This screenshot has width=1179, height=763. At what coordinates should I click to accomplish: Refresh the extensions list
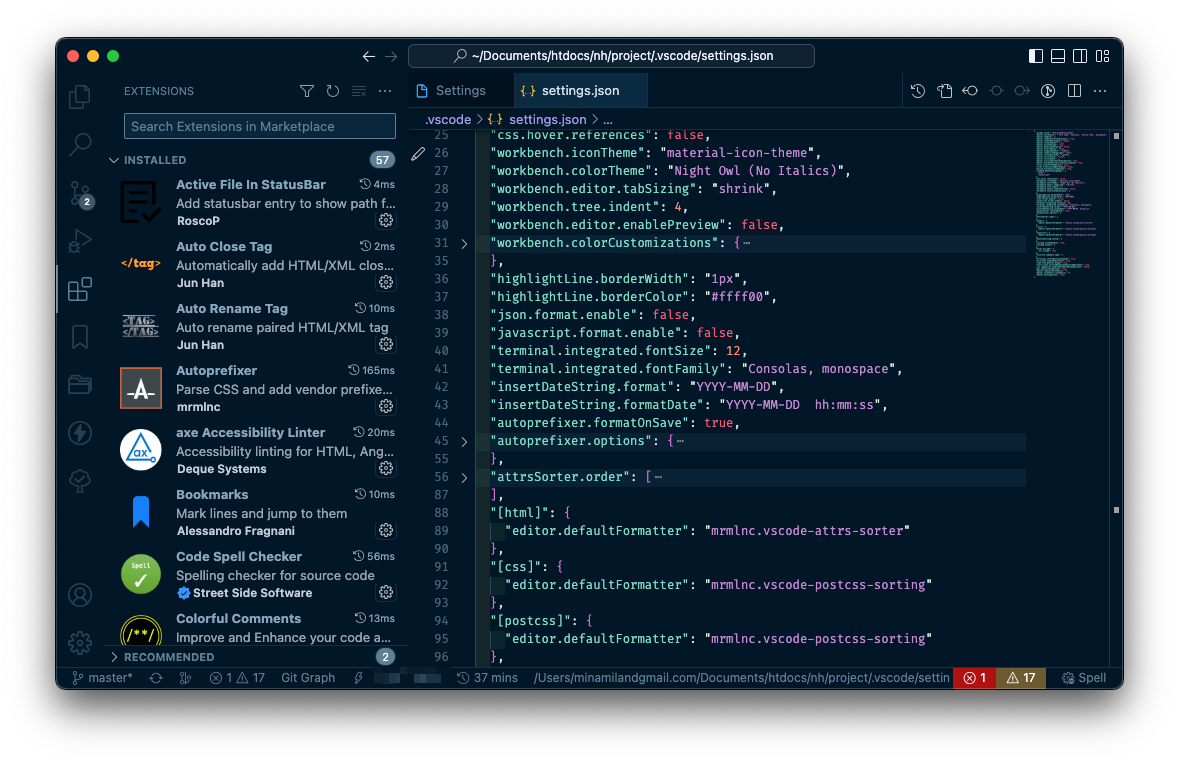click(x=333, y=91)
